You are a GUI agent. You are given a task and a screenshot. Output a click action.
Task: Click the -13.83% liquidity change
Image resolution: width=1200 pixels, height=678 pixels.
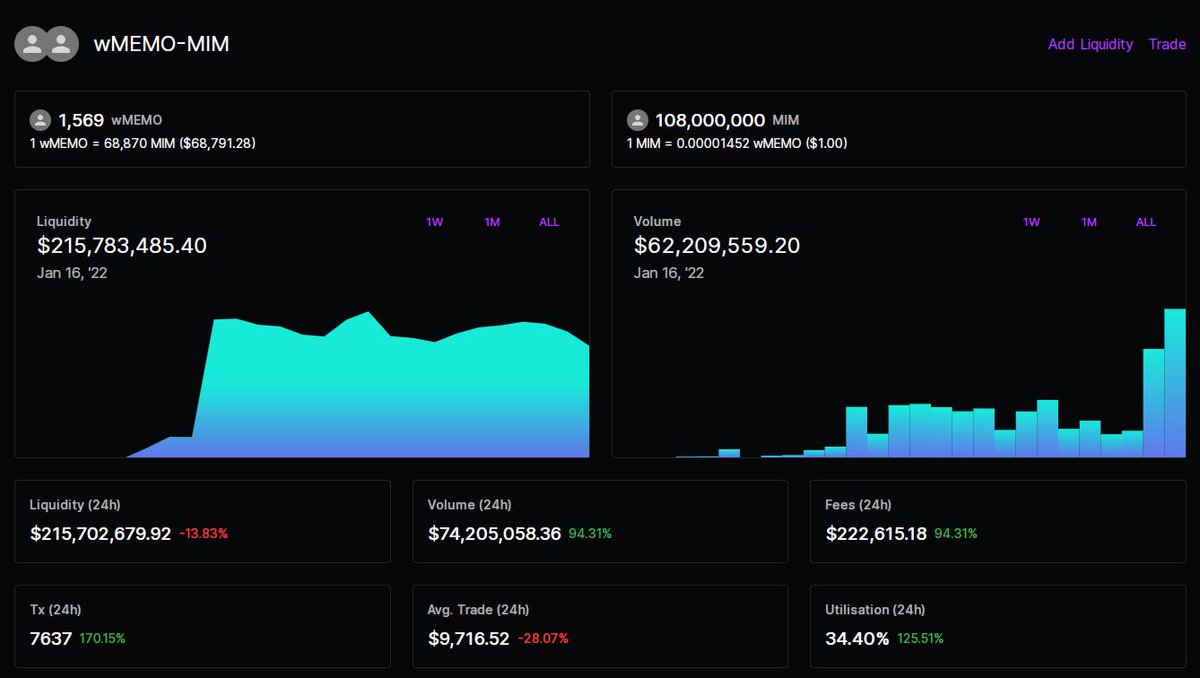(x=203, y=534)
